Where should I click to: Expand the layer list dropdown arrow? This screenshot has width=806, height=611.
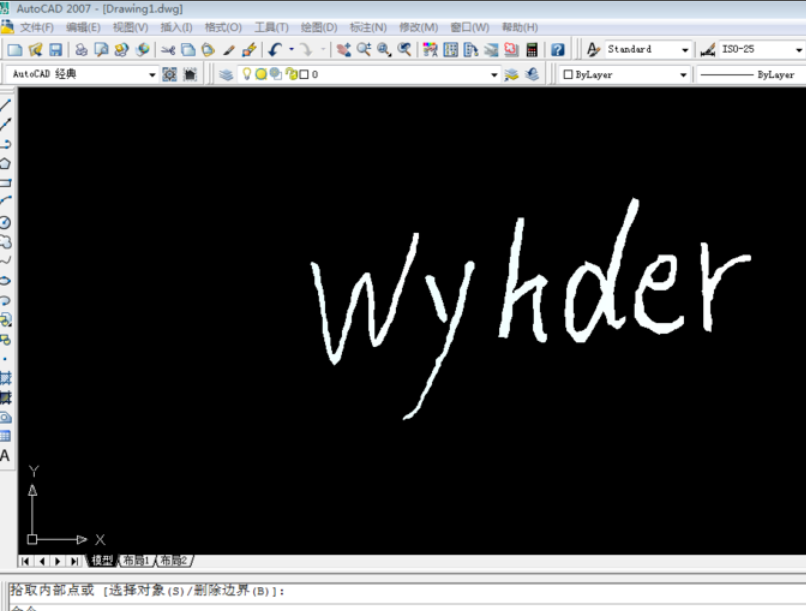click(x=494, y=75)
